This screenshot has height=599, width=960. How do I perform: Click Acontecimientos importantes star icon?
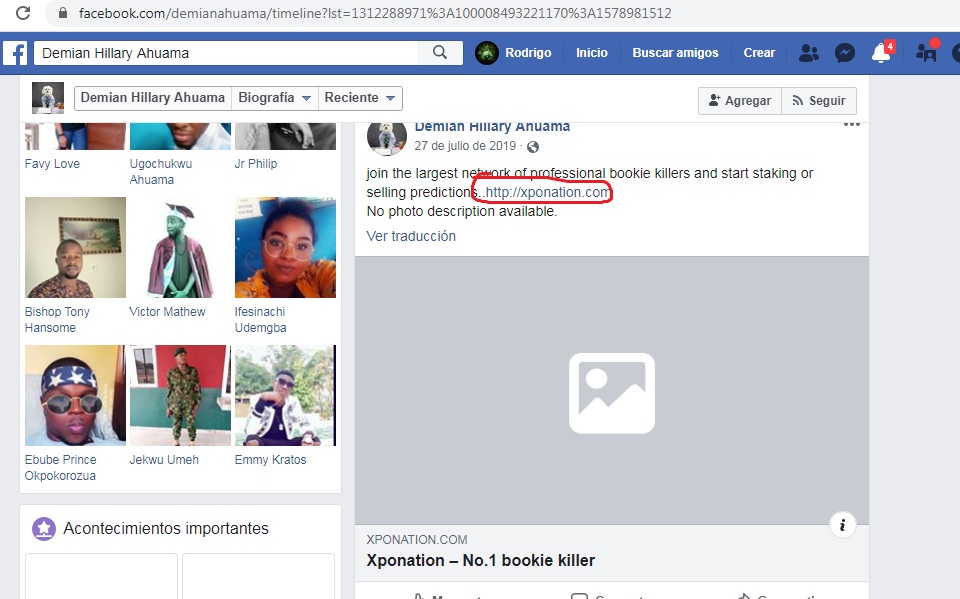point(43,529)
